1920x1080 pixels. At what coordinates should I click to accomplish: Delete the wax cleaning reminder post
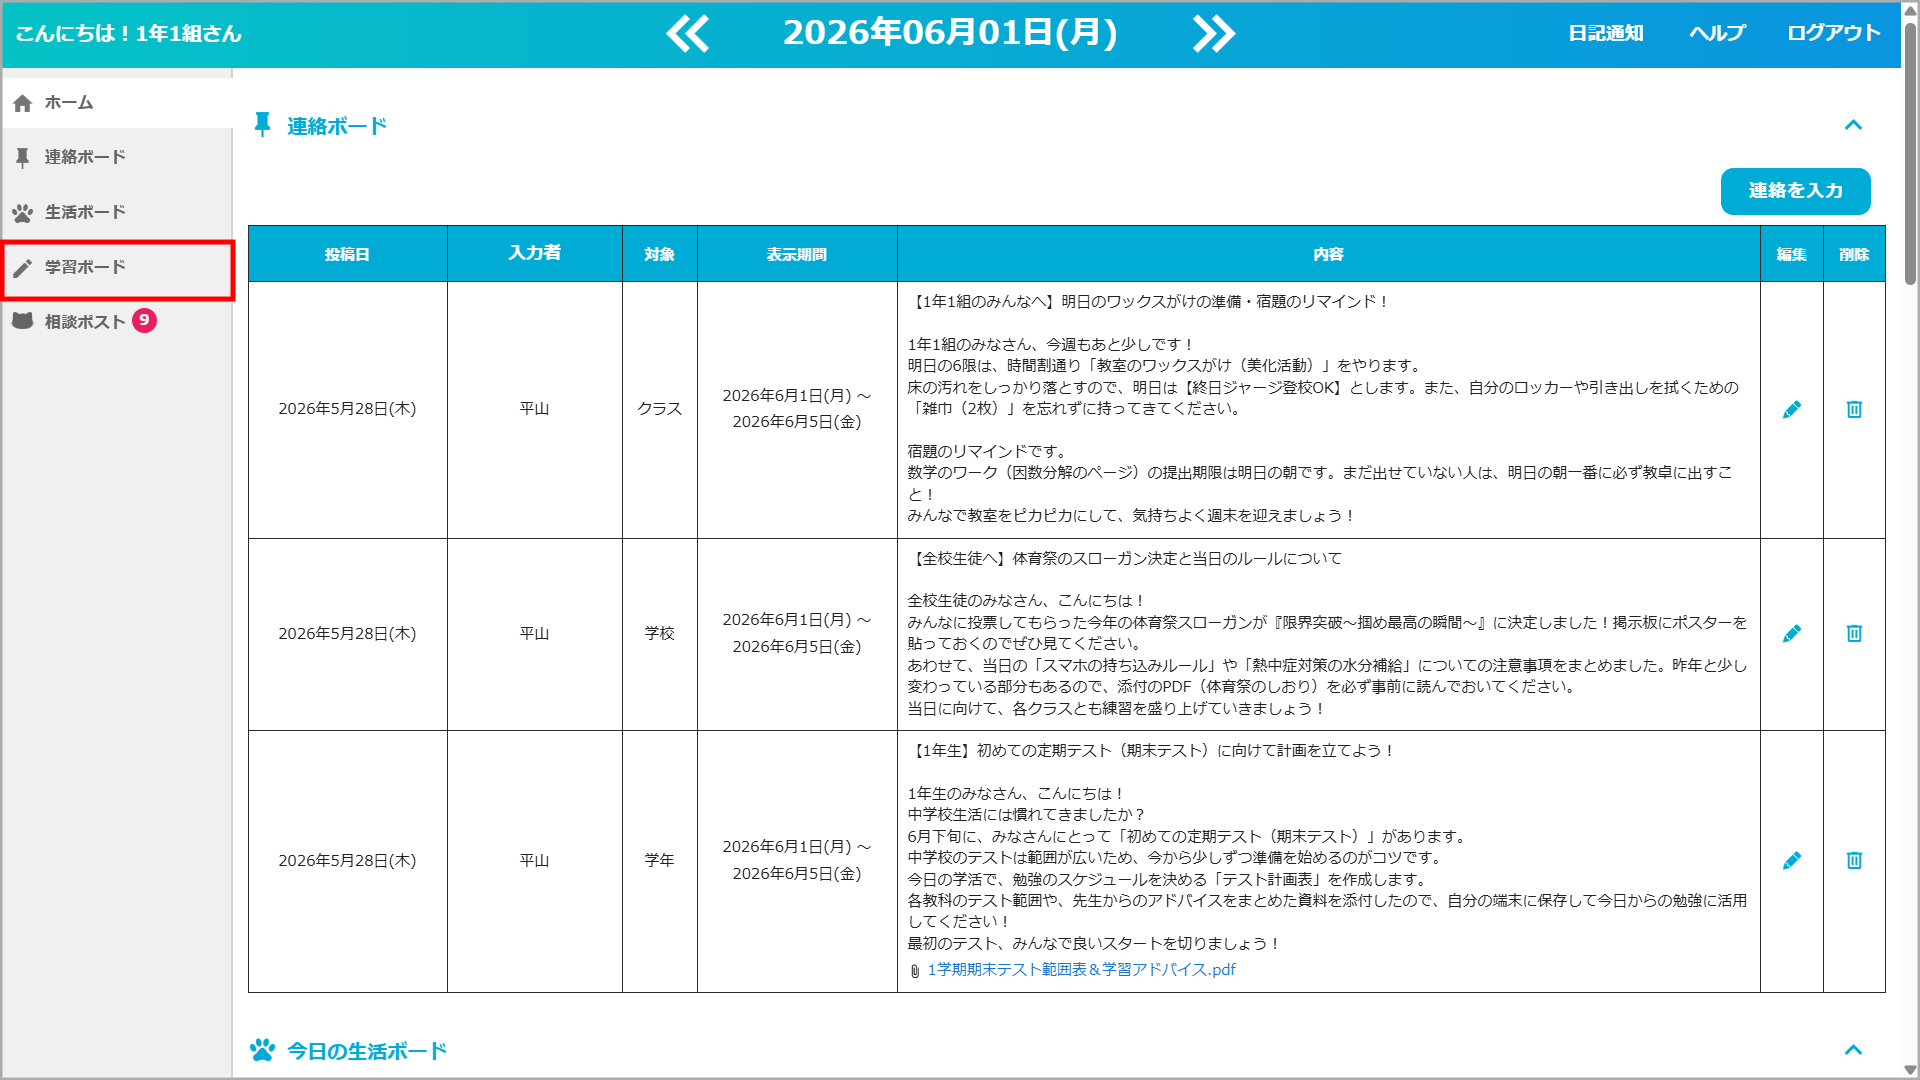1854,410
